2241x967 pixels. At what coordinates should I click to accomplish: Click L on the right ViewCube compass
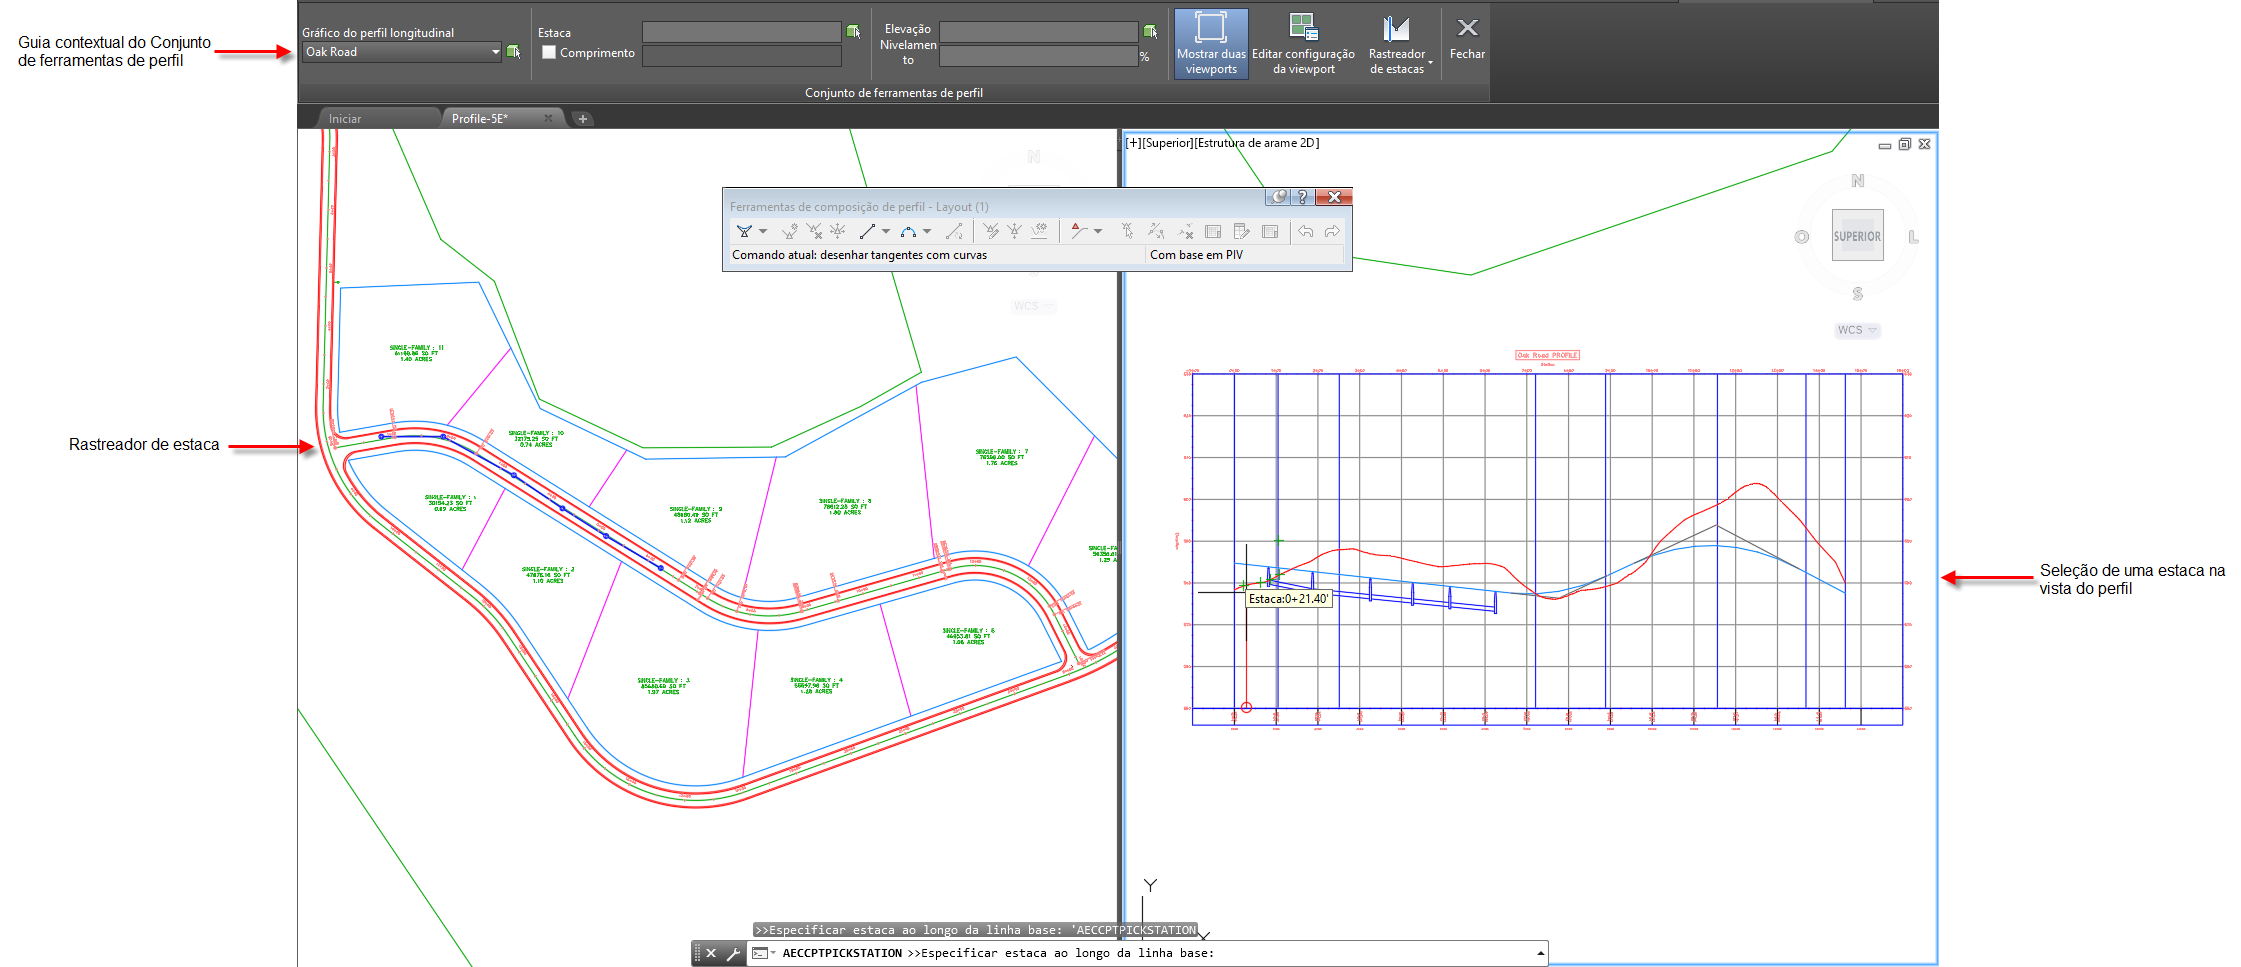coord(1913,237)
